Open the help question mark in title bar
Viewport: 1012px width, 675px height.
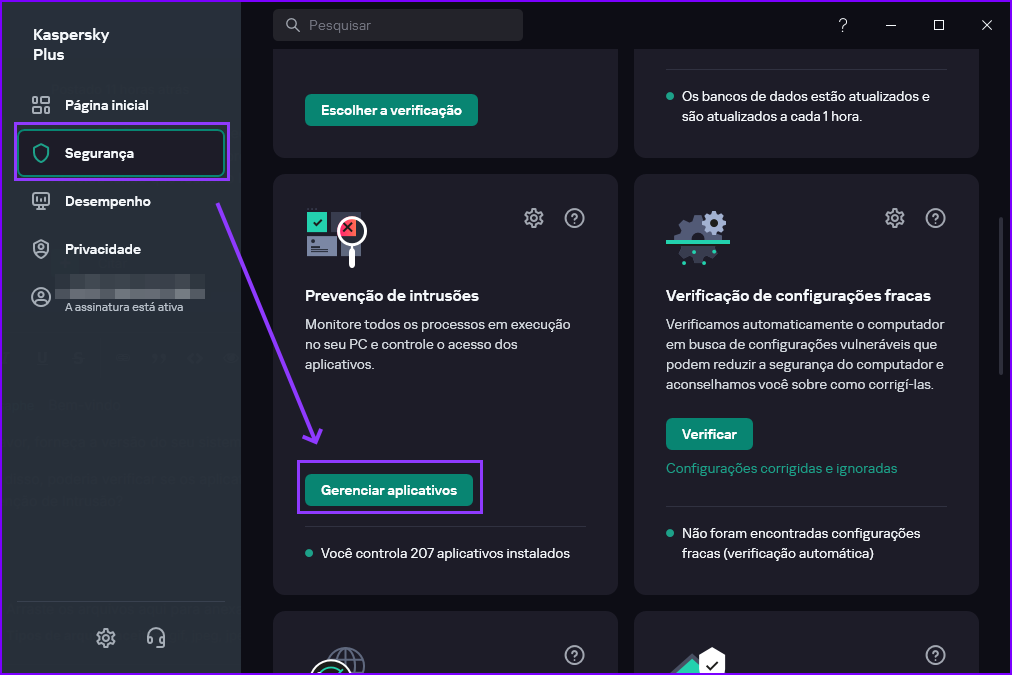[842, 25]
